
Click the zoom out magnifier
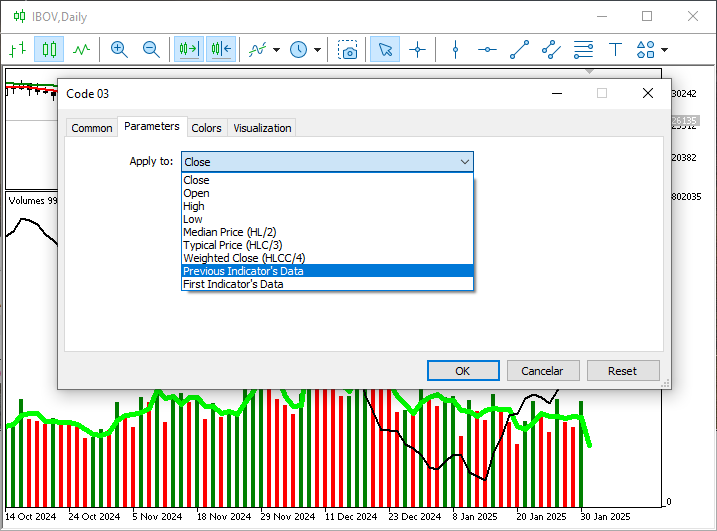pos(151,49)
